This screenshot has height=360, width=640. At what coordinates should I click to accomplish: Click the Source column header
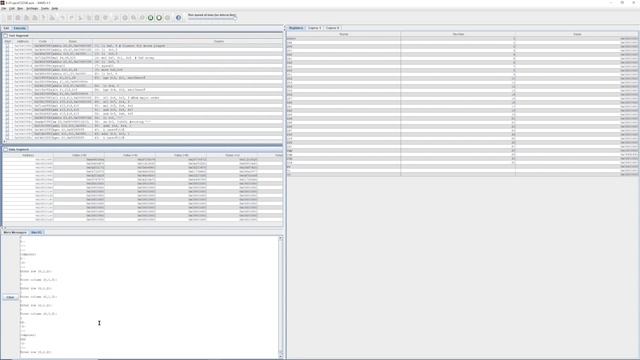(x=219, y=41)
